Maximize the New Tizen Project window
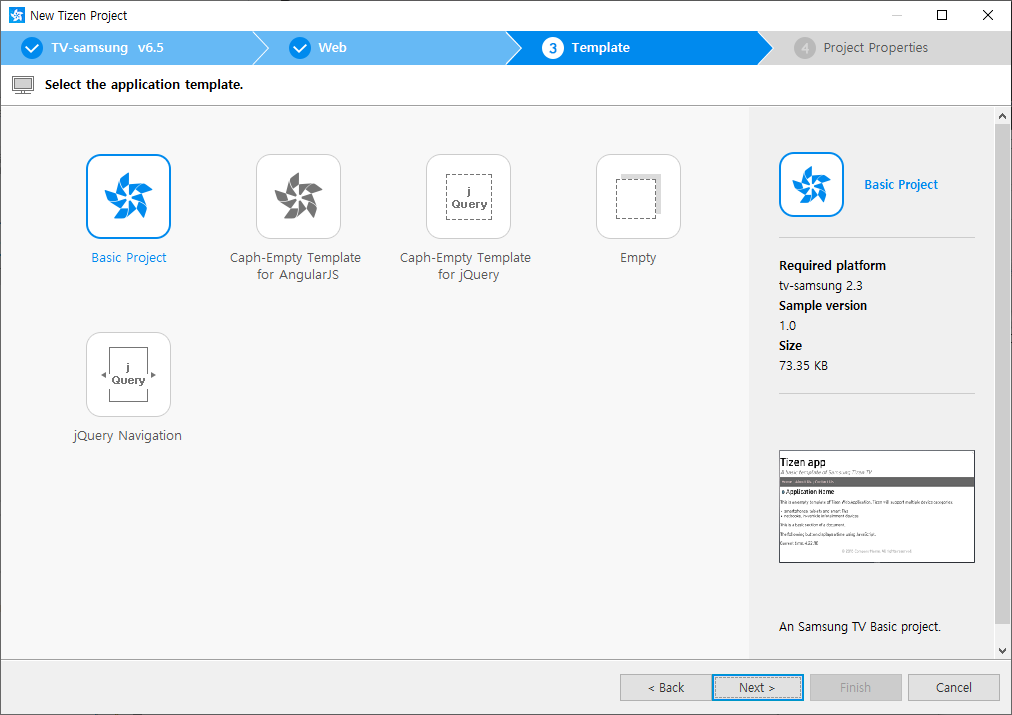 point(942,15)
